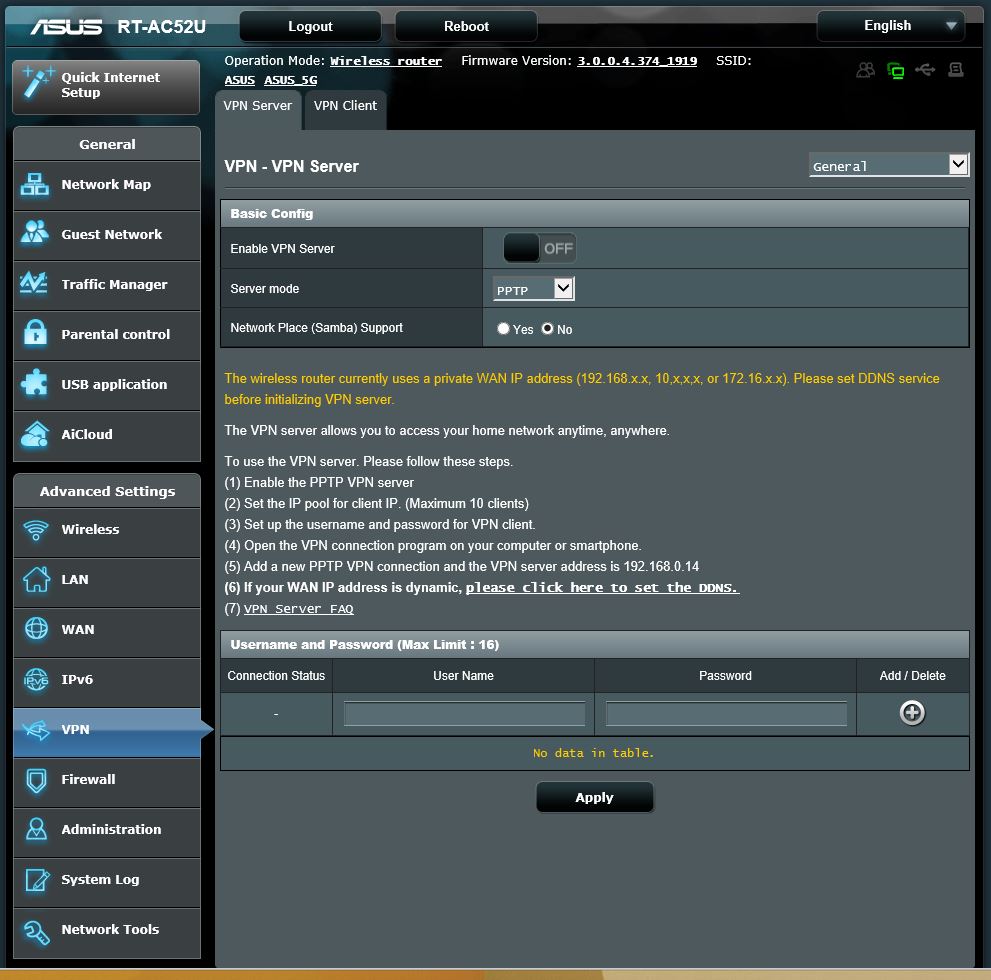Click the Traffic Manager graph icon

(34, 282)
